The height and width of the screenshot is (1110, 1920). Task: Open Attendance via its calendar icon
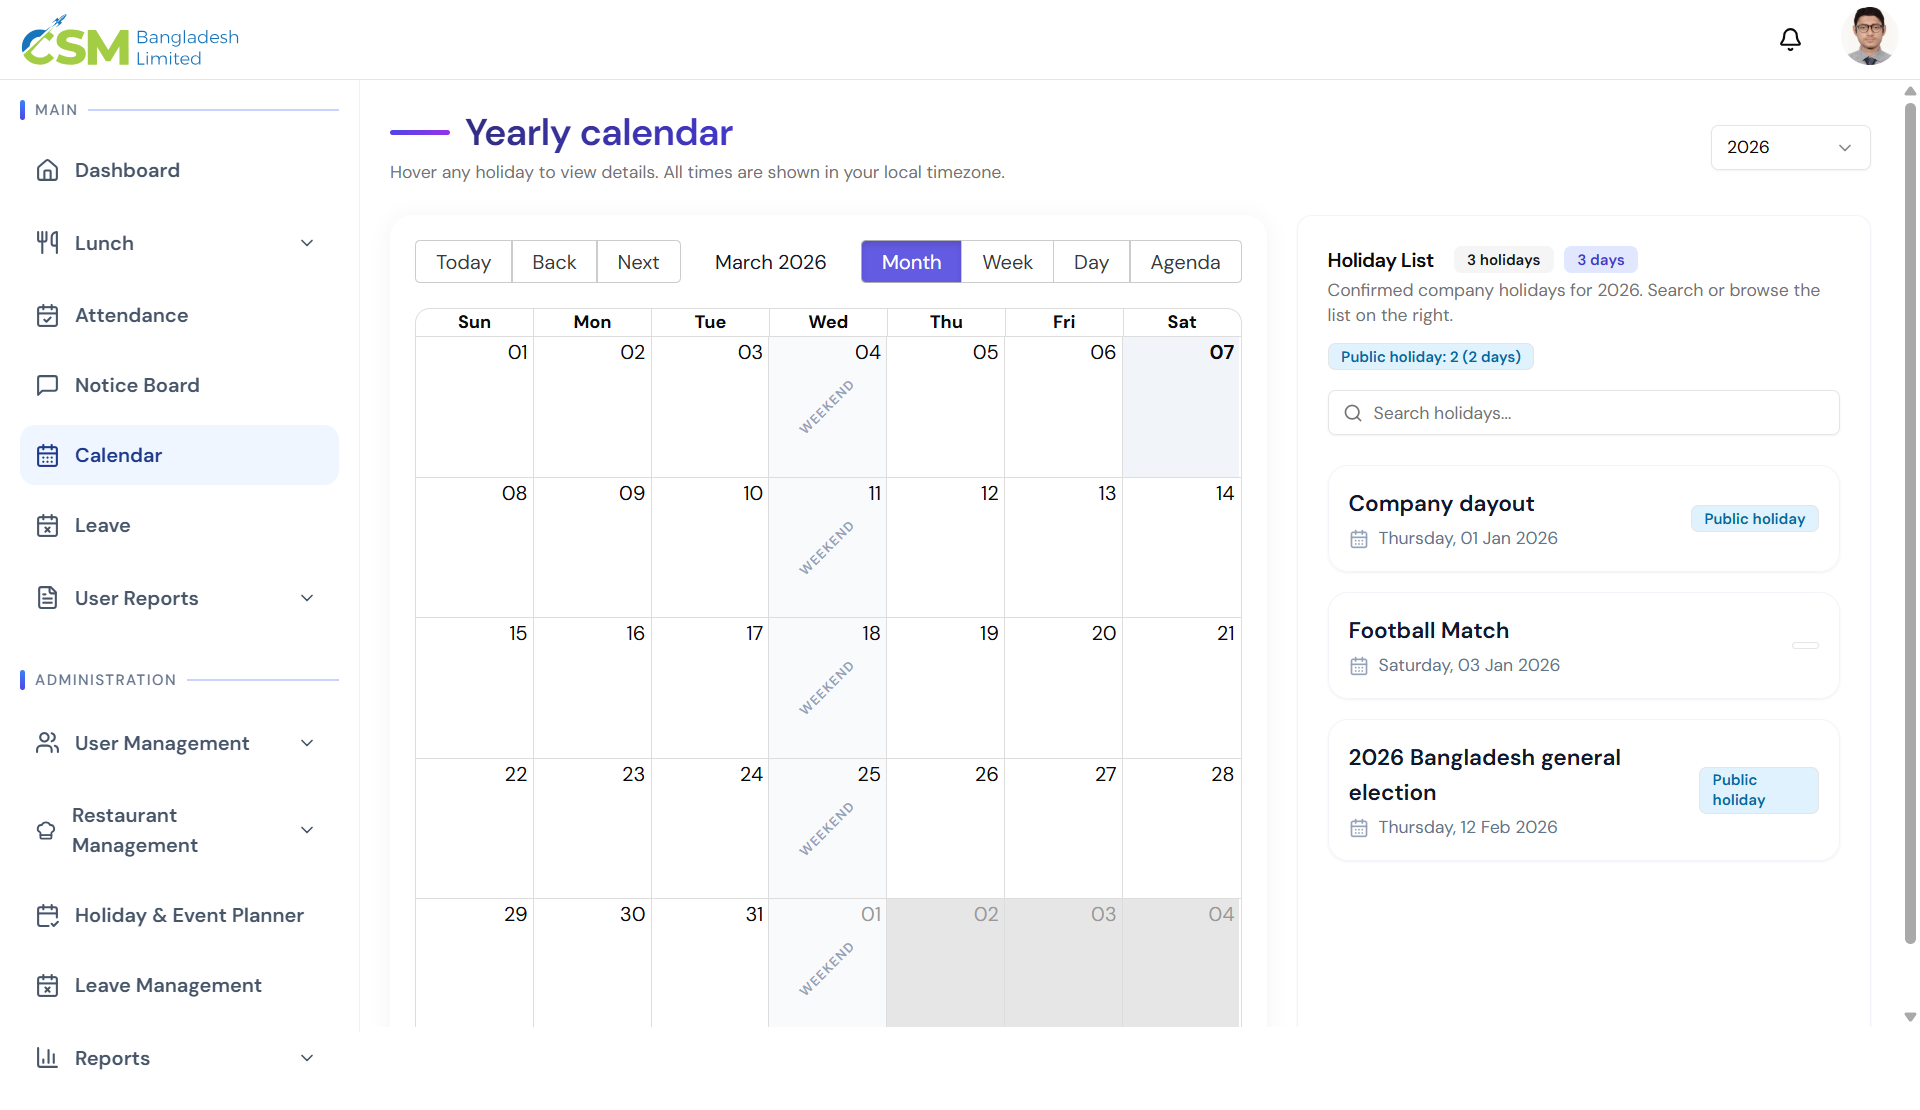pos(48,315)
